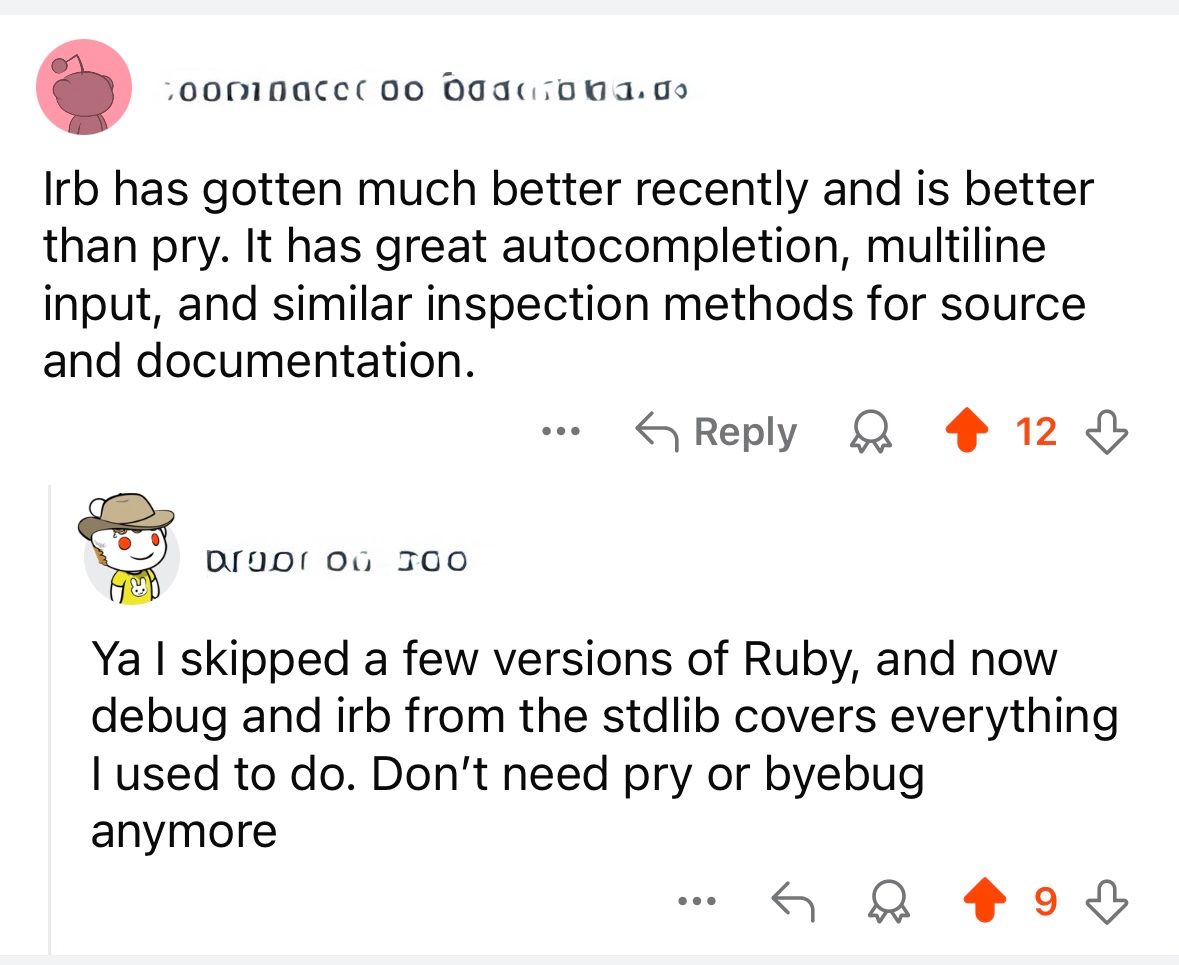Click the reply arrow on the byebug comment

(792, 903)
